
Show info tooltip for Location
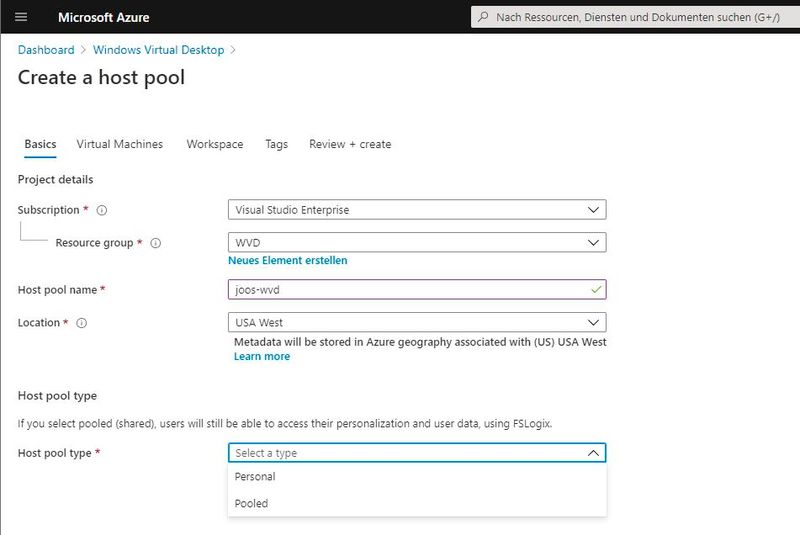pos(82,323)
